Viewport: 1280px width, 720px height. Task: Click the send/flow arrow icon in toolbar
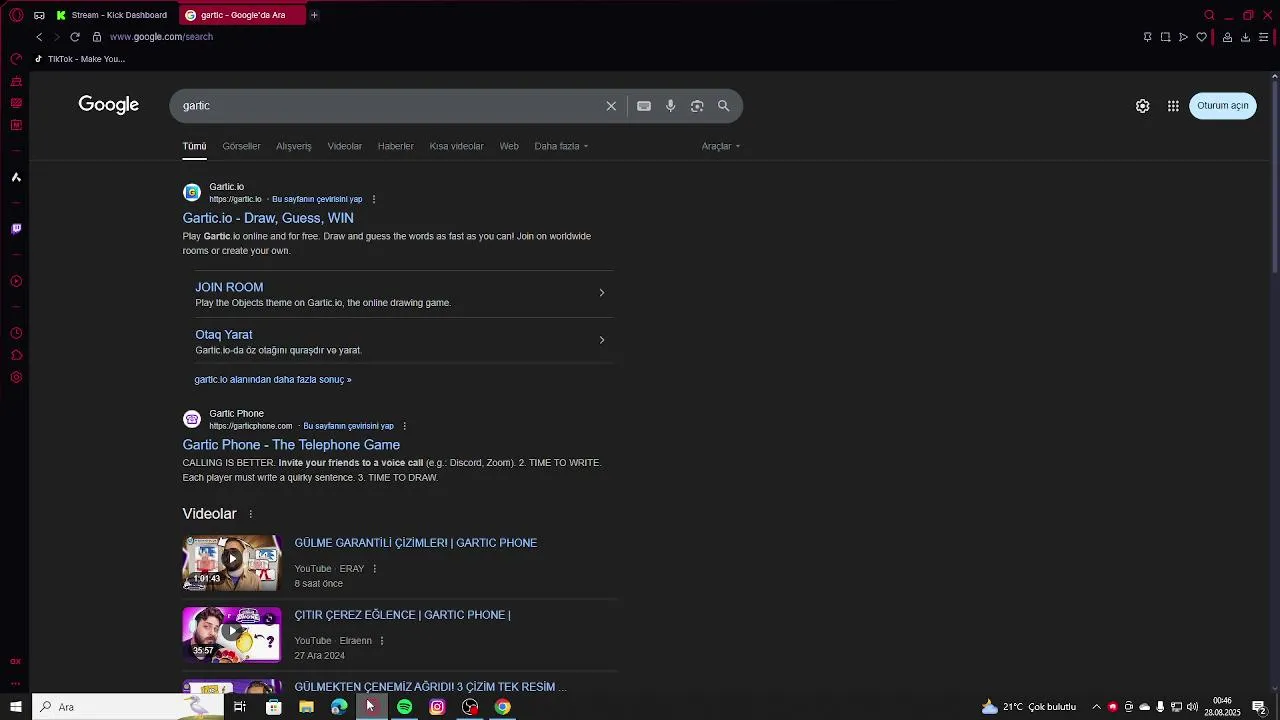coord(1183,37)
